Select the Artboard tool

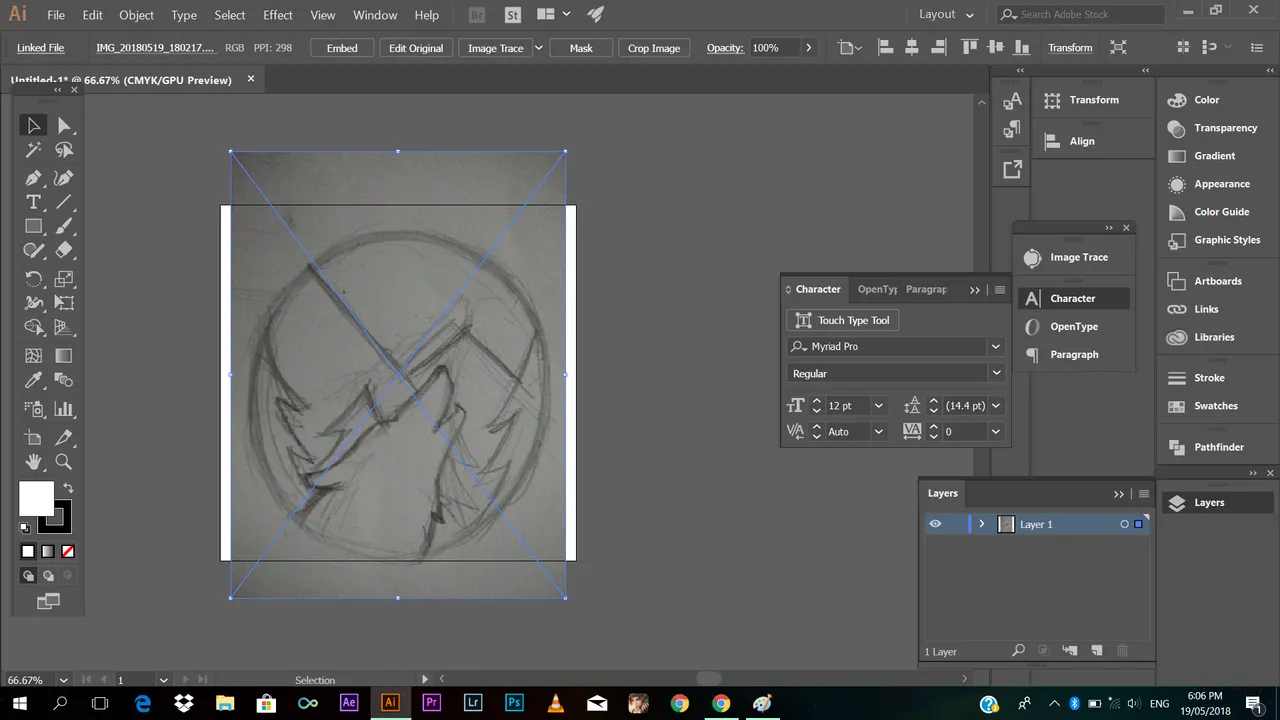(x=33, y=437)
